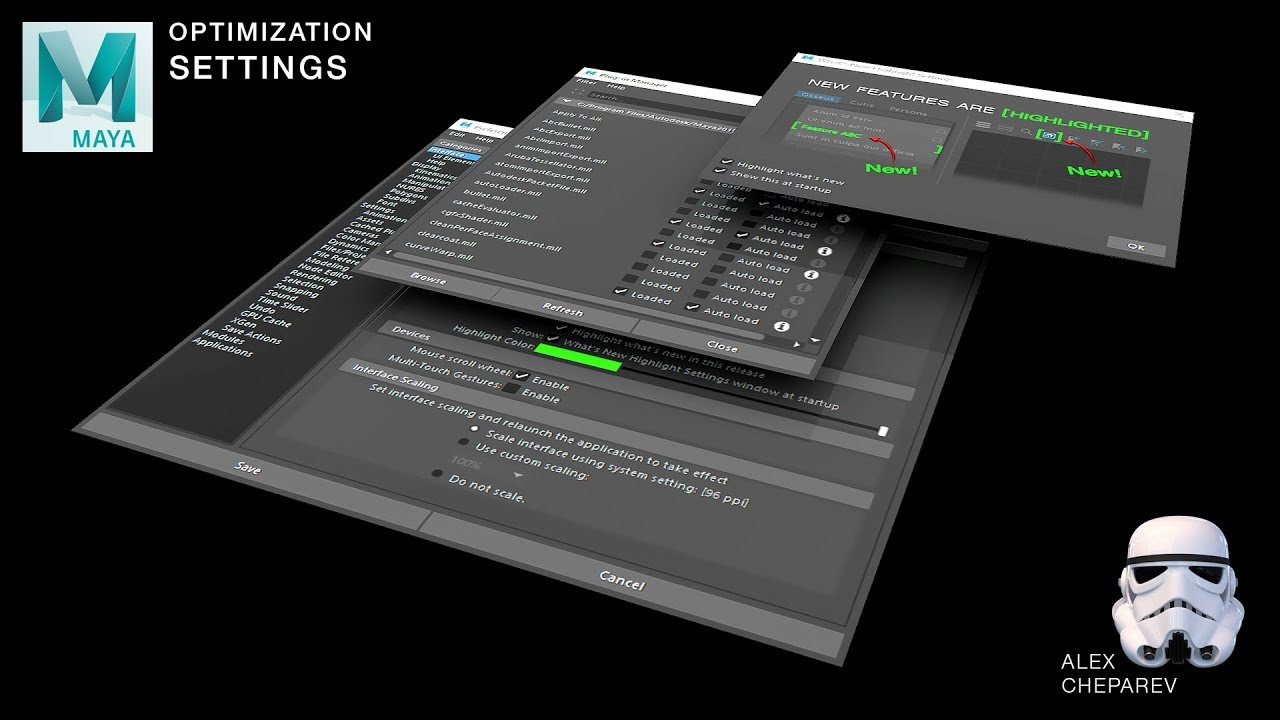Click the magnifier search icon in What's New window
The height and width of the screenshot is (720, 1280).
click(x=1026, y=131)
